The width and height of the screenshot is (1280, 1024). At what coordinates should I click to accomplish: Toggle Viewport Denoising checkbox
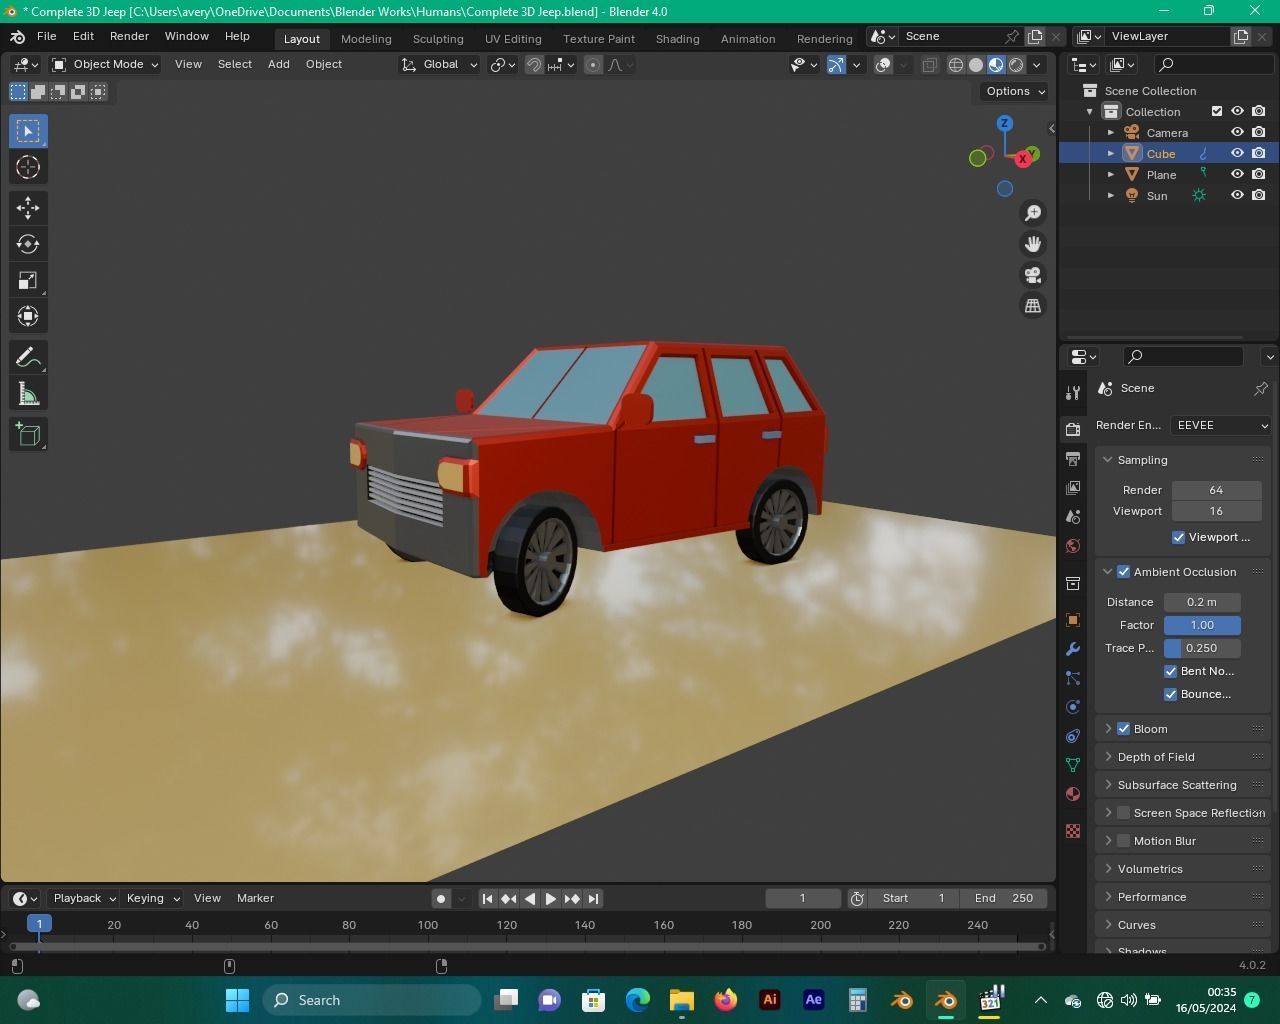tap(1178, 537)
